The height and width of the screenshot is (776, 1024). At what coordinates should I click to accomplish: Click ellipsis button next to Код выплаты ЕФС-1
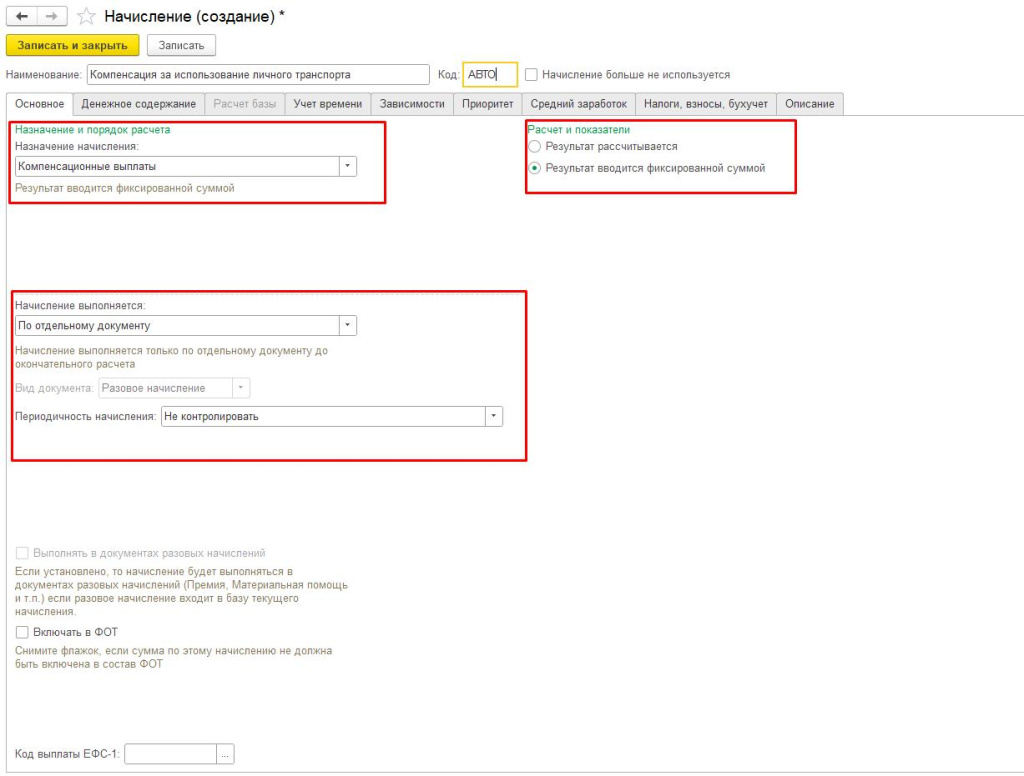[225, 755]
